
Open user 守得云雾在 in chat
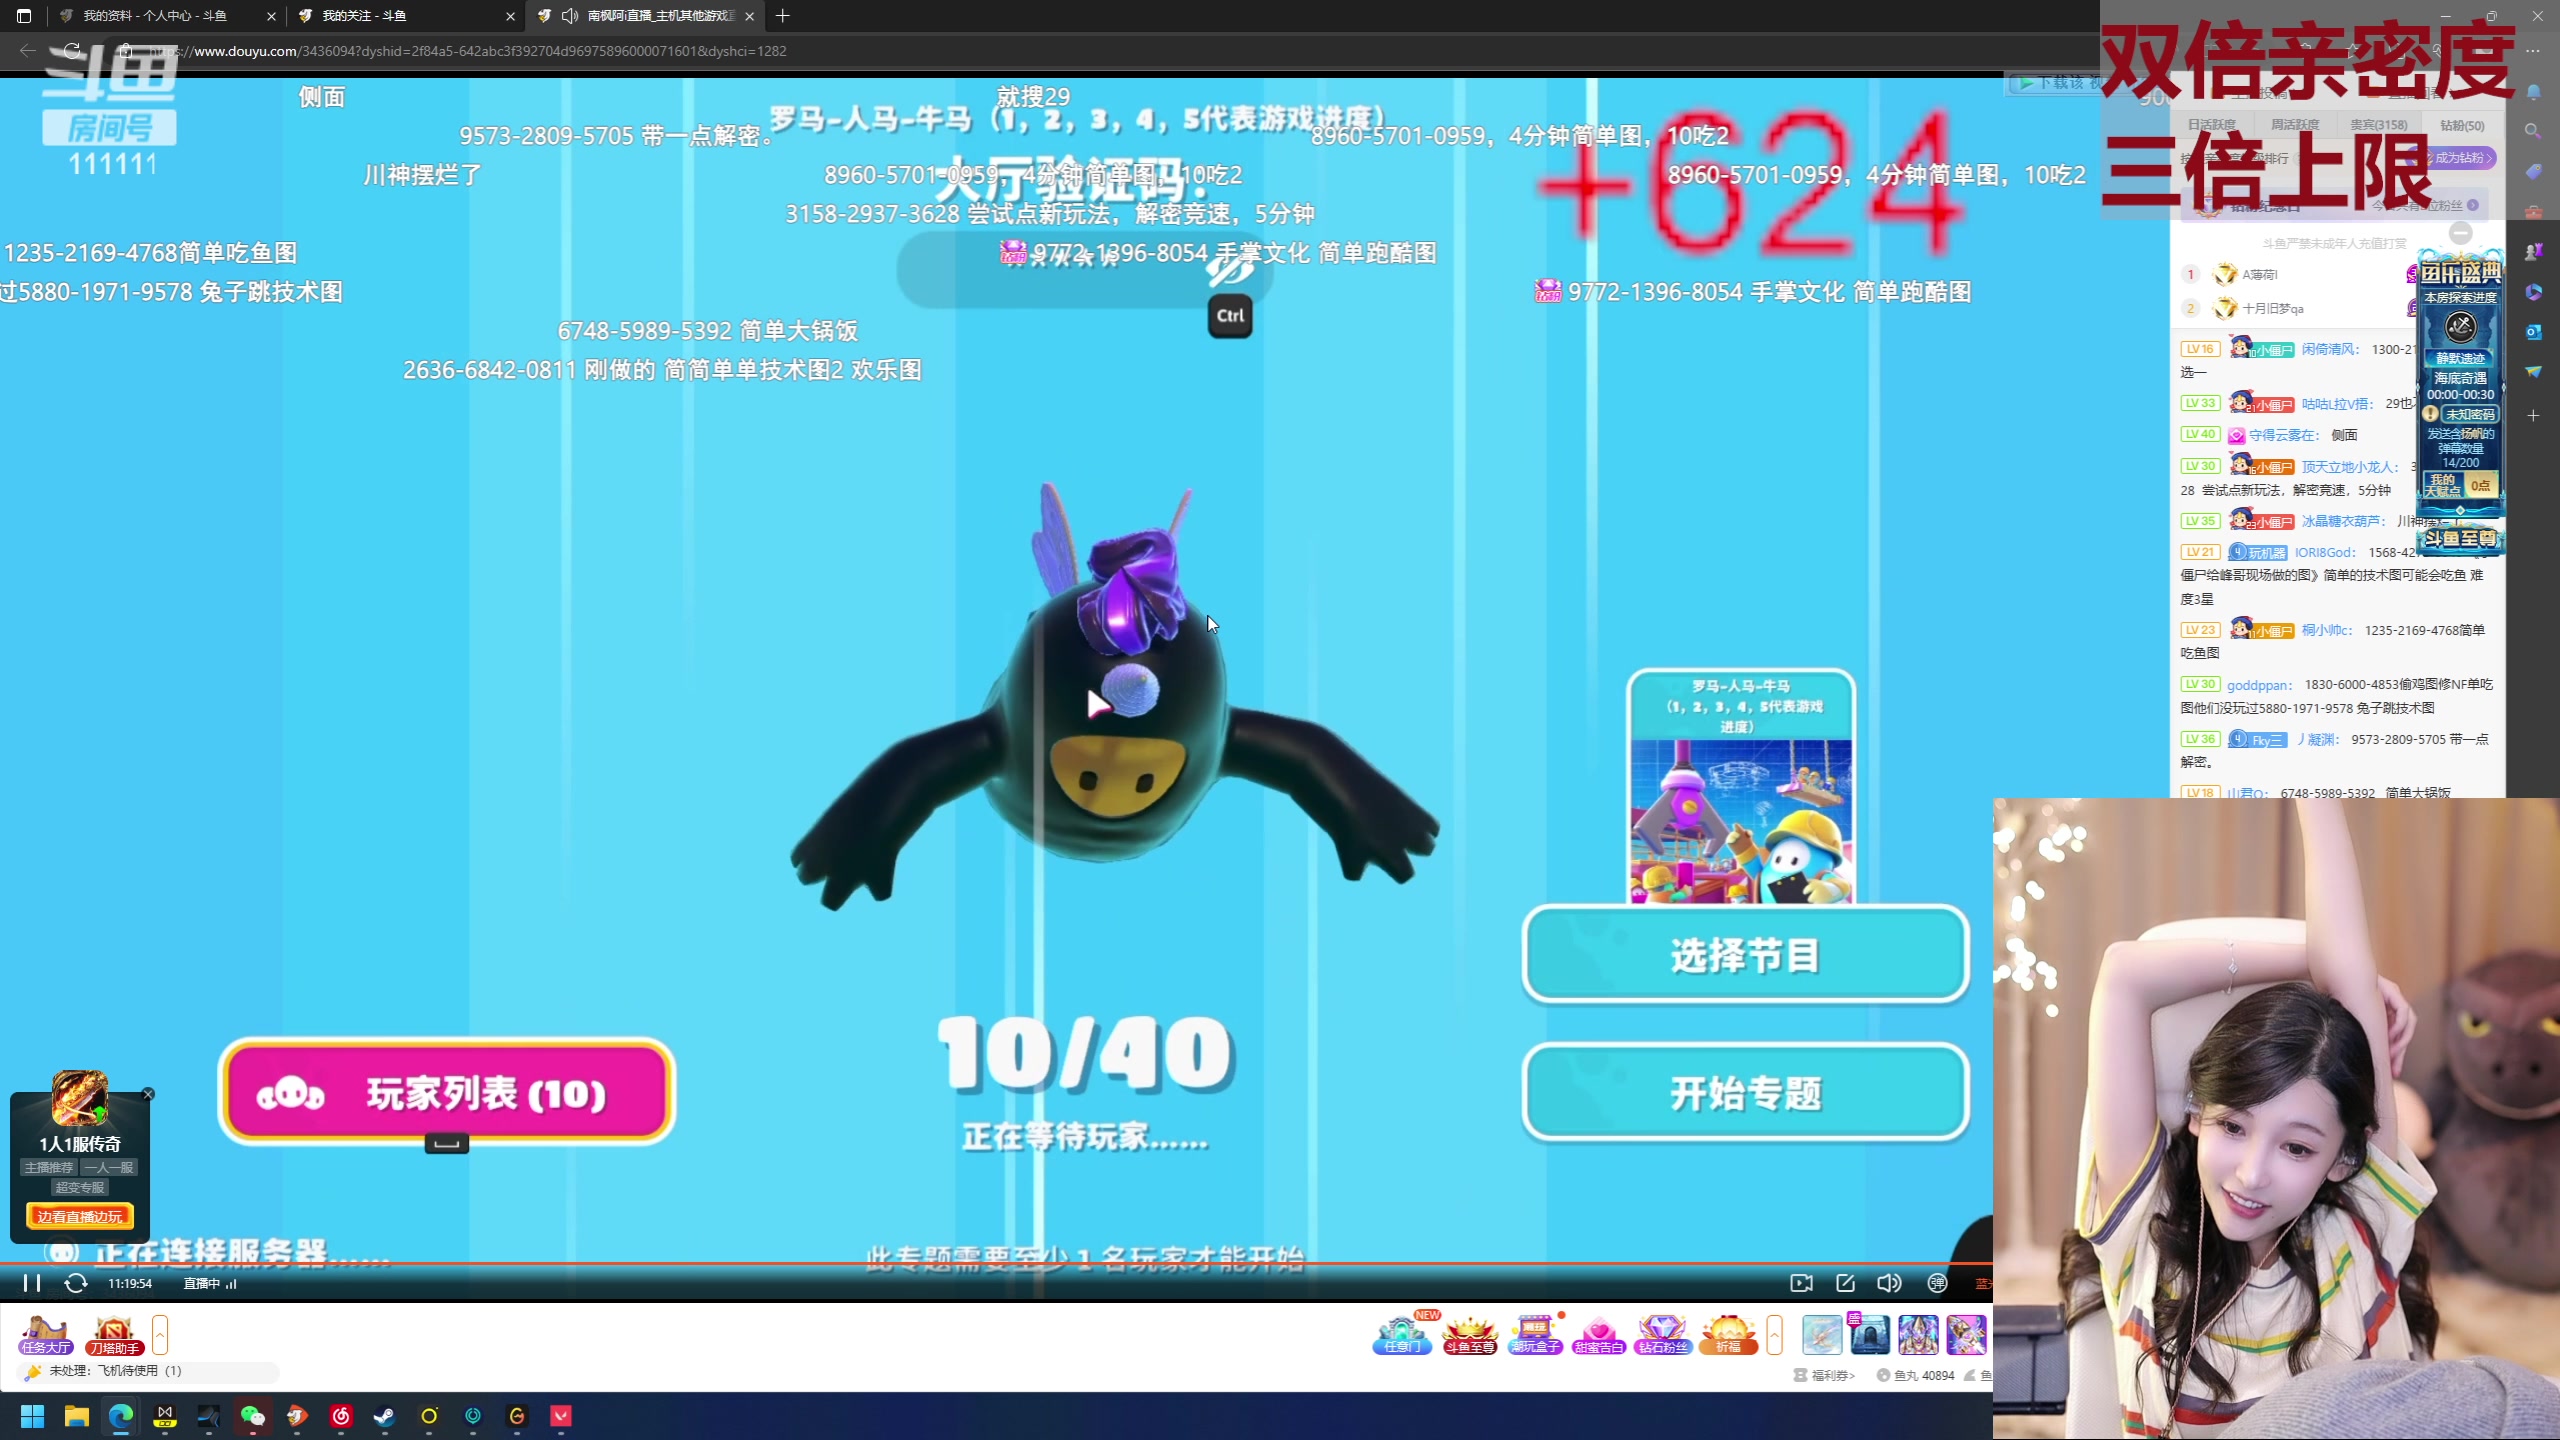[2283, 435]
